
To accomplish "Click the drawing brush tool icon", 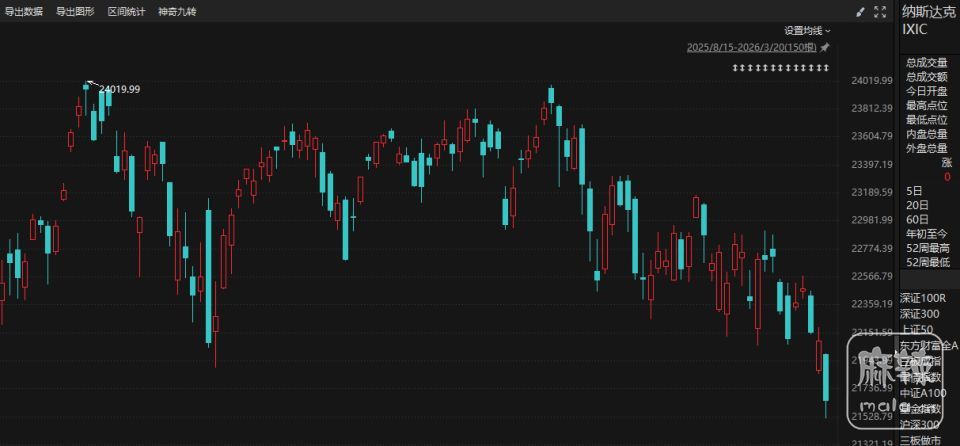I will [860, 12].
